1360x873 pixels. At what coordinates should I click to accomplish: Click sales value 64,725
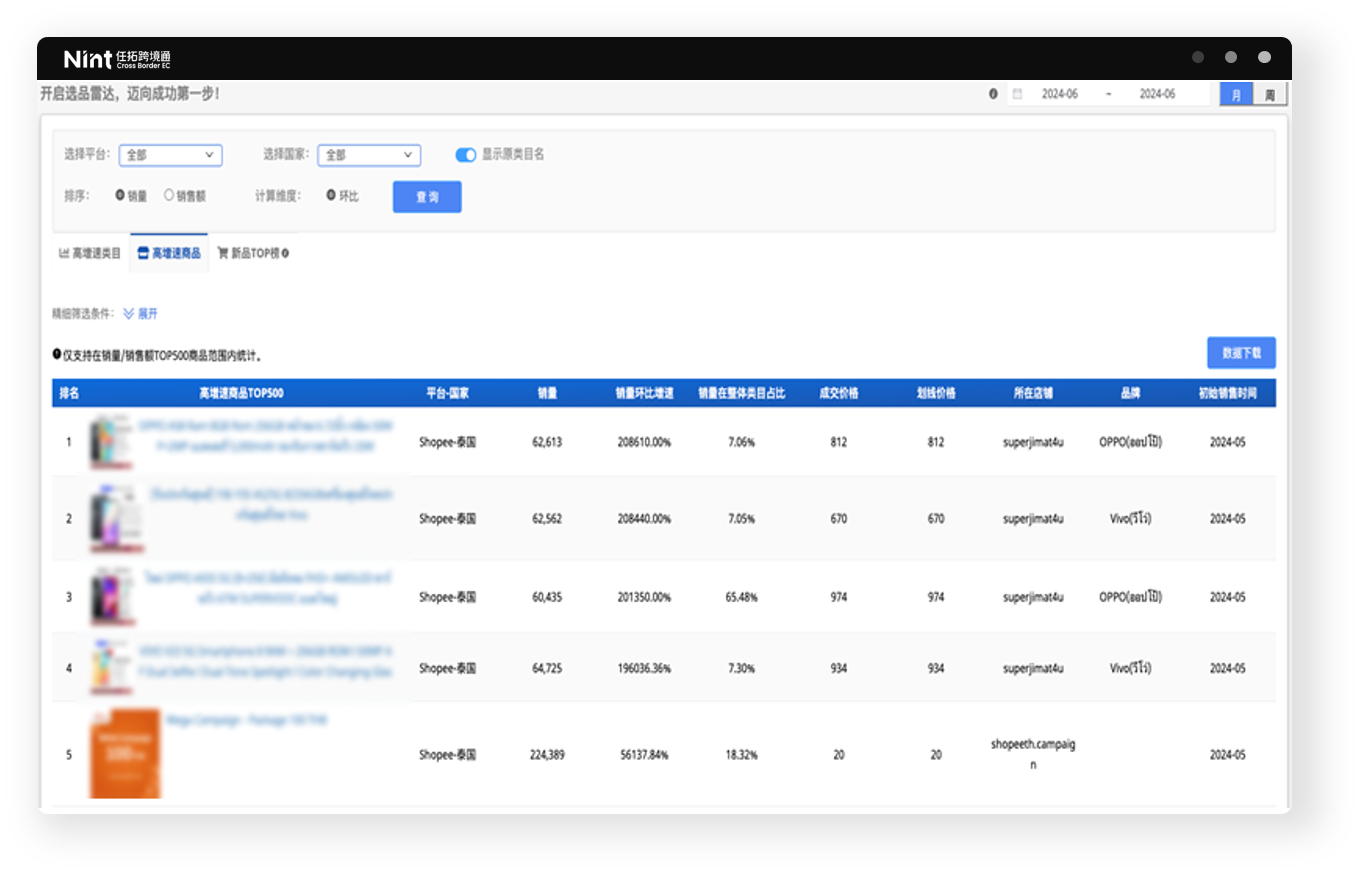[x=547, y=668]
